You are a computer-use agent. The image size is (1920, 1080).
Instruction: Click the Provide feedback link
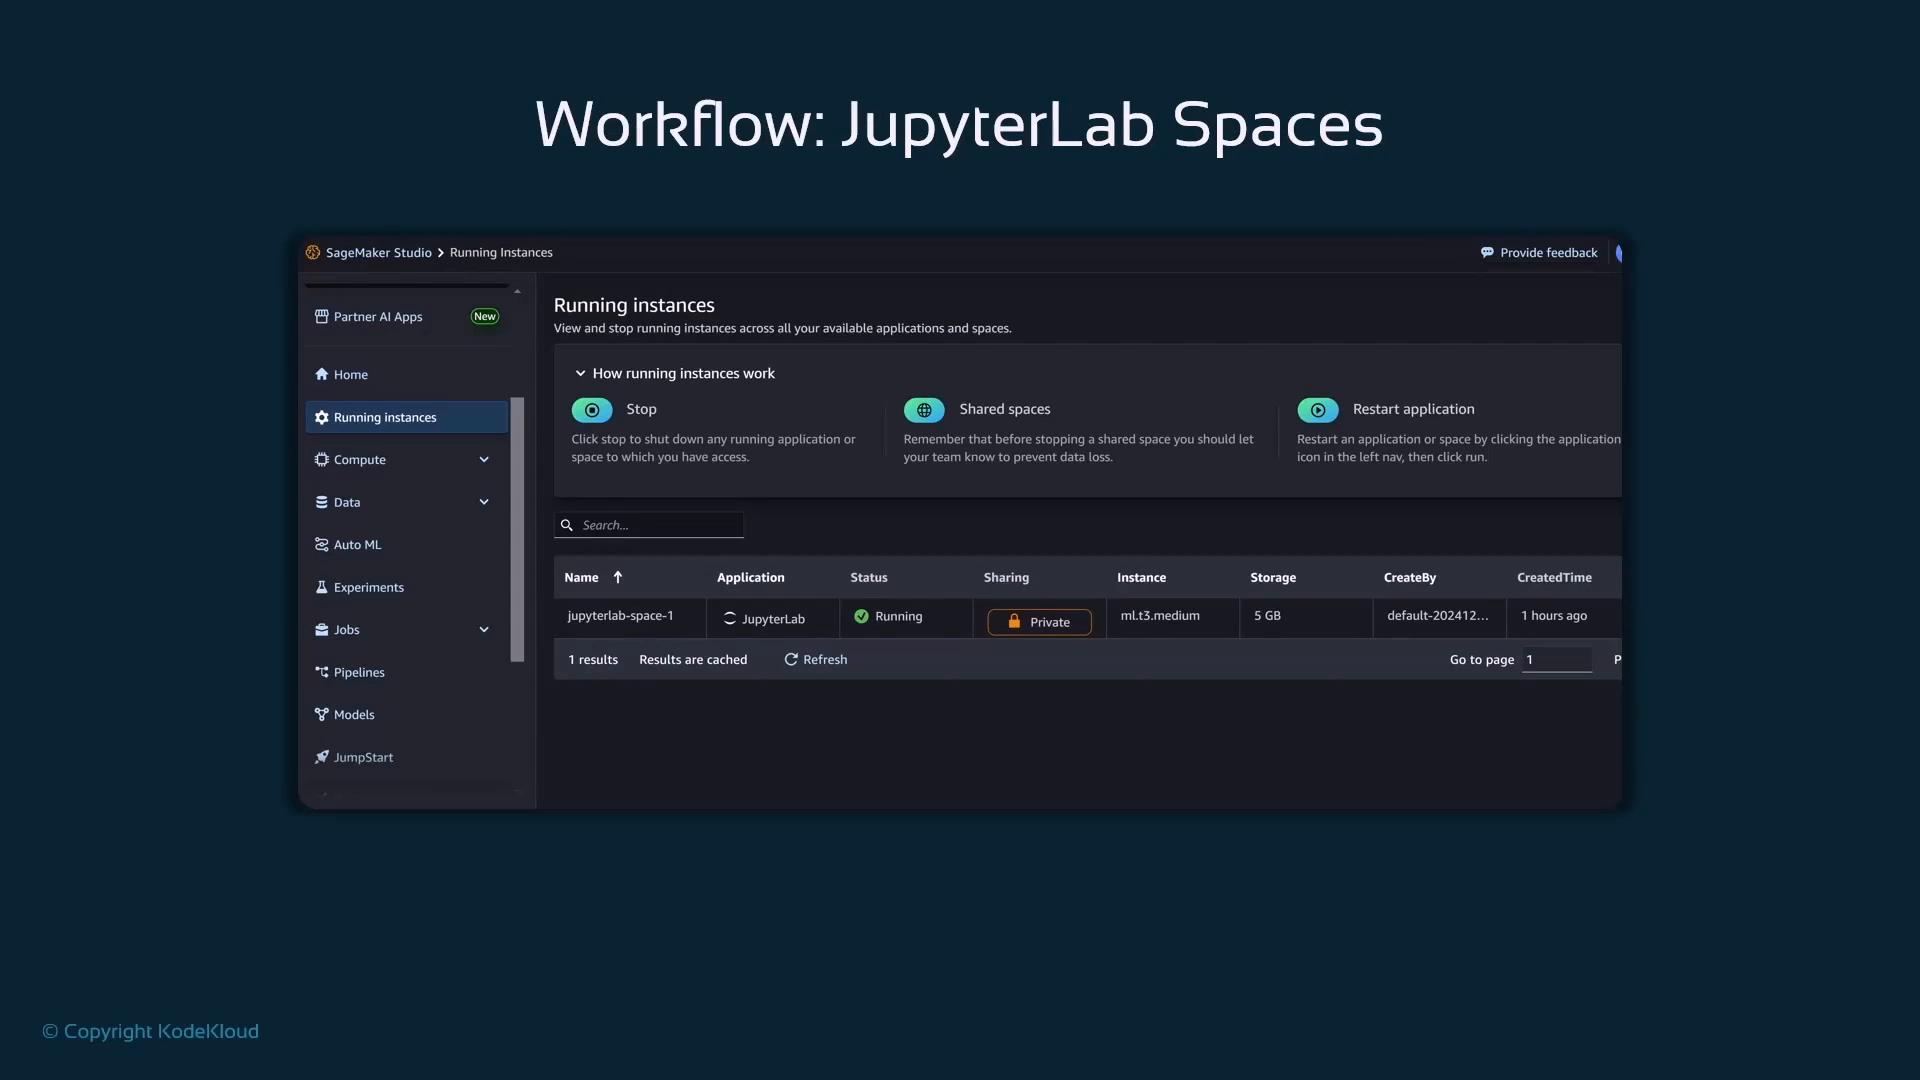click(1539, 252)
